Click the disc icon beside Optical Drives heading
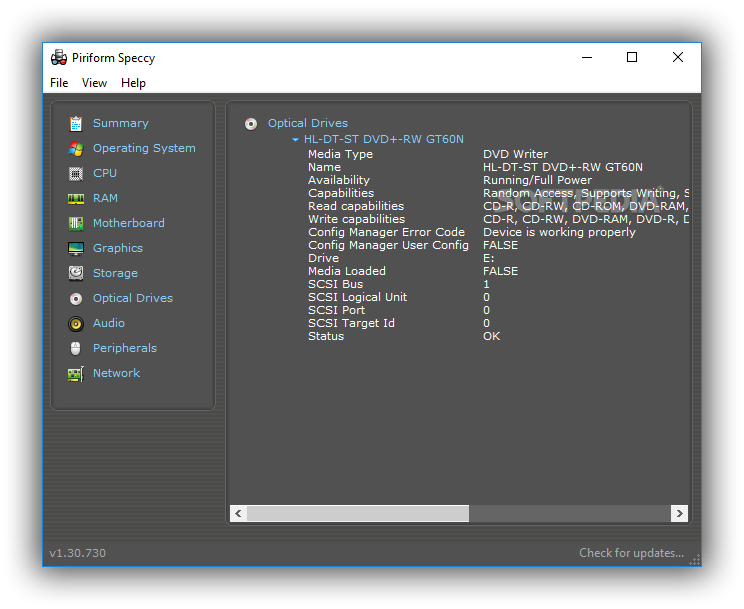 [x=251, y=124]
